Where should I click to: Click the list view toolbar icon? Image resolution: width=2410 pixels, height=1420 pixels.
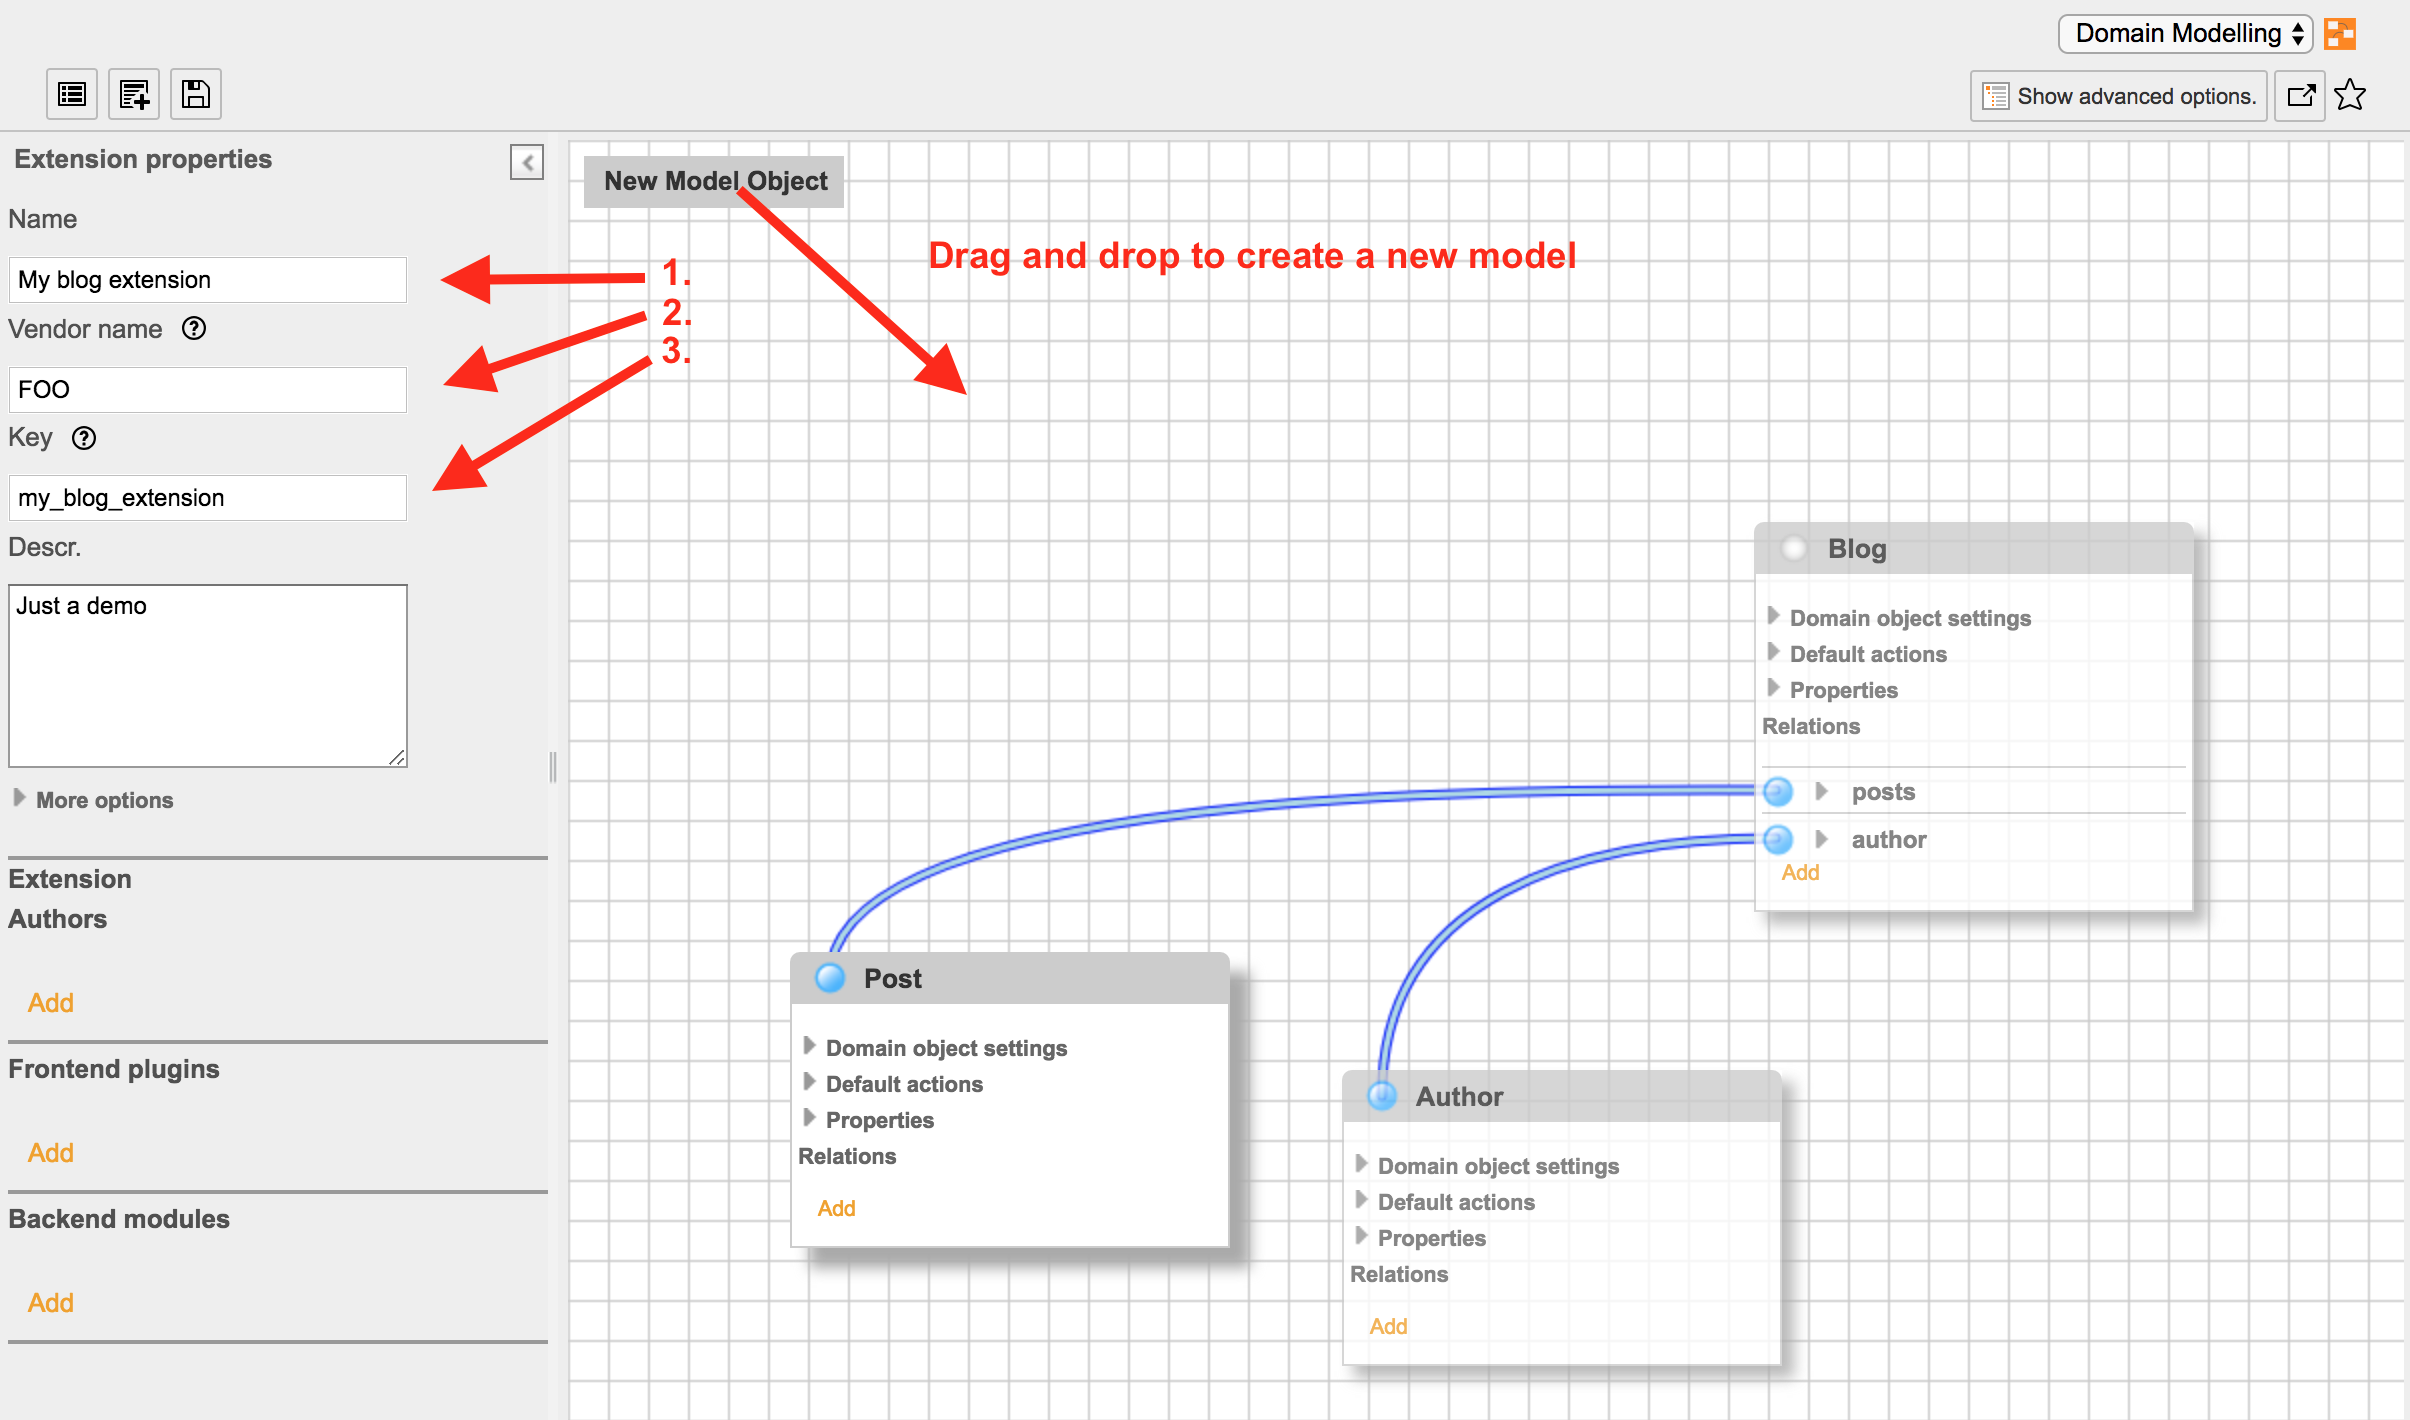tap(72, 95)
